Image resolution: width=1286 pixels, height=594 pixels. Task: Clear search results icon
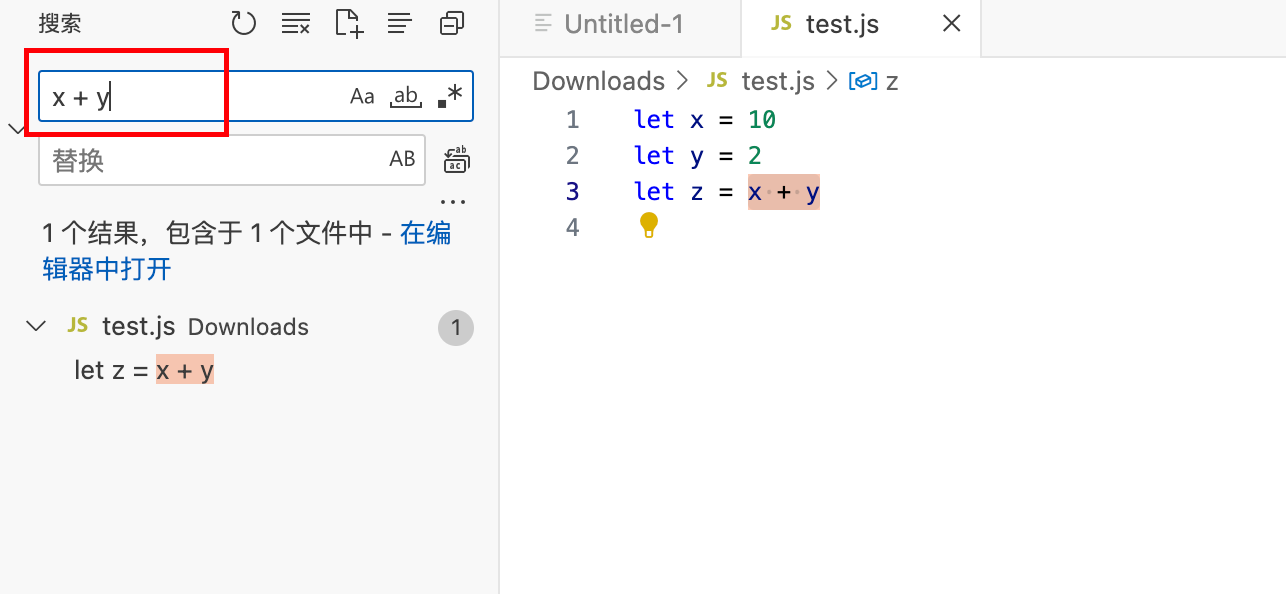pos(296,24)
